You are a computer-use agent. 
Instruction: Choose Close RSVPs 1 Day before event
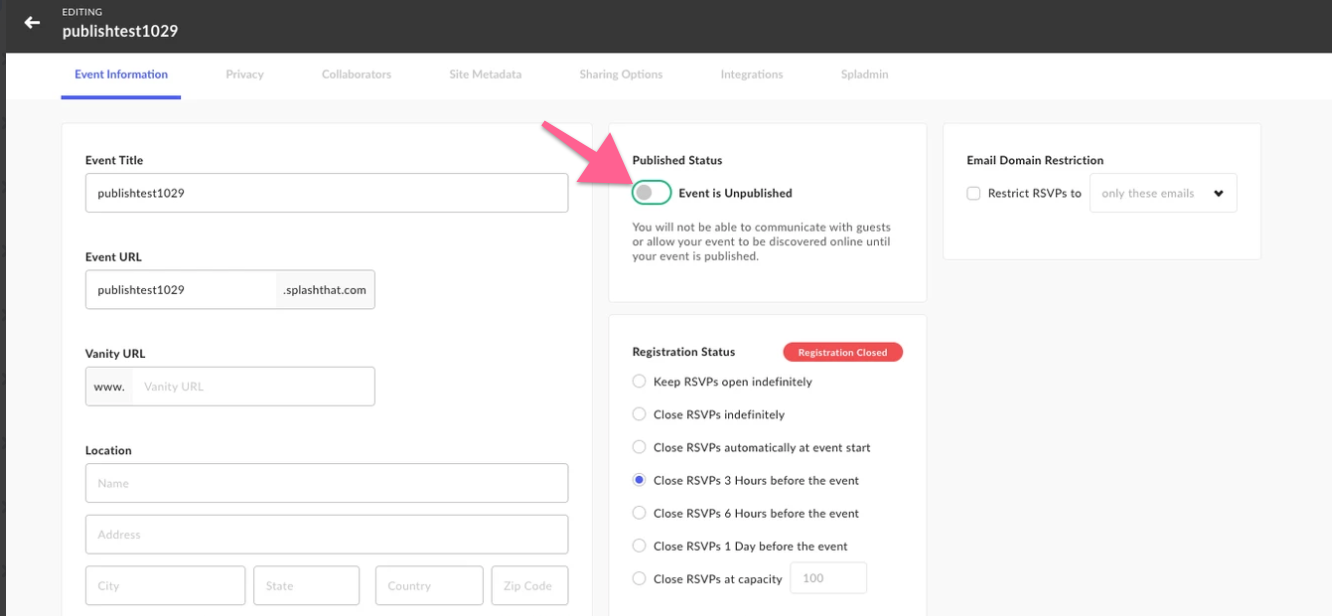click(639, 546)
